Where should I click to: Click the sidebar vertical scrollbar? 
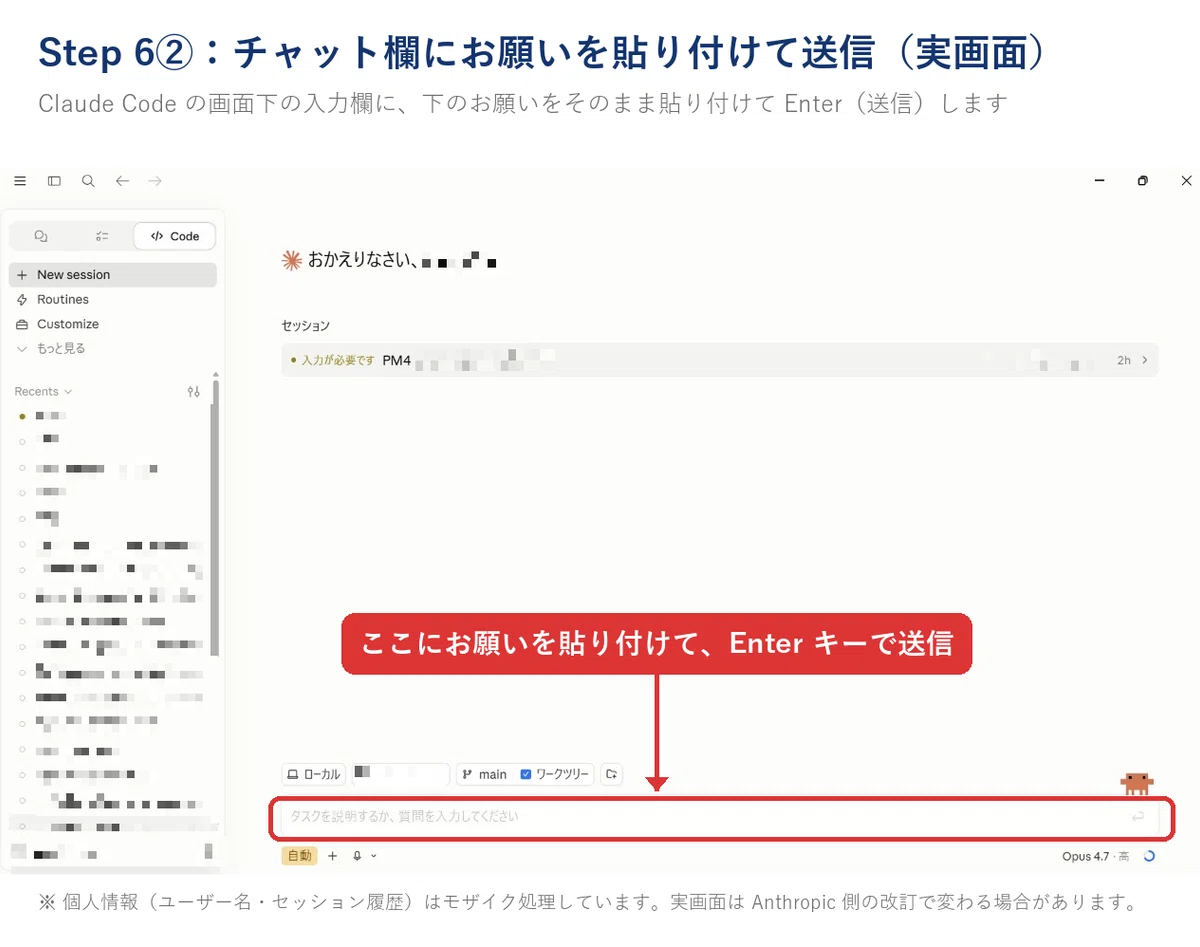(x=215, y=518)
